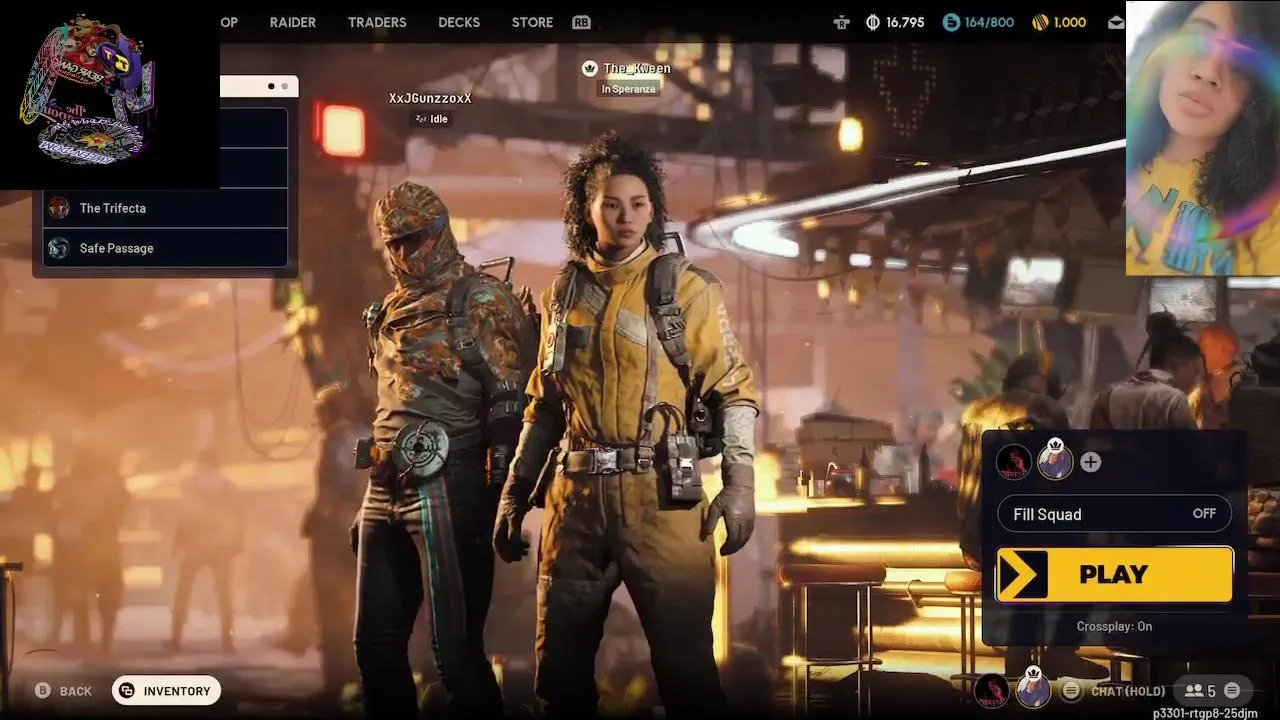Select the first squad member avatar in Play panel
The width and height of the screenshot is (1280, 720).
[1013, 462]
